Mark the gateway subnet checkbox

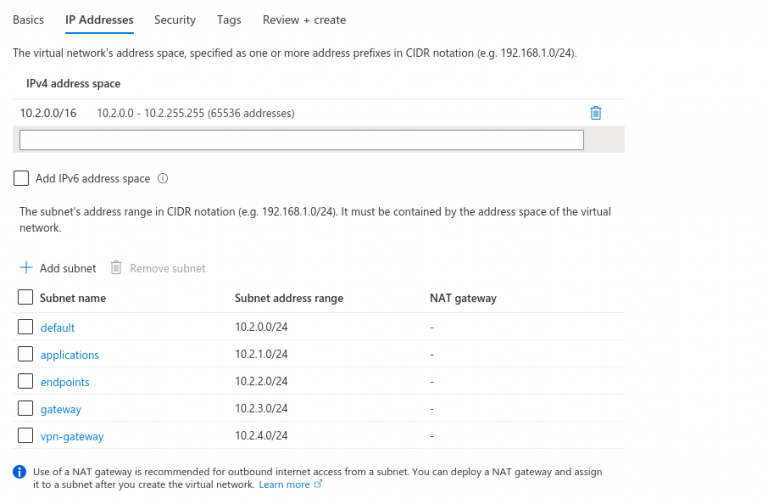pyautogui.click(x=25, y=408)
